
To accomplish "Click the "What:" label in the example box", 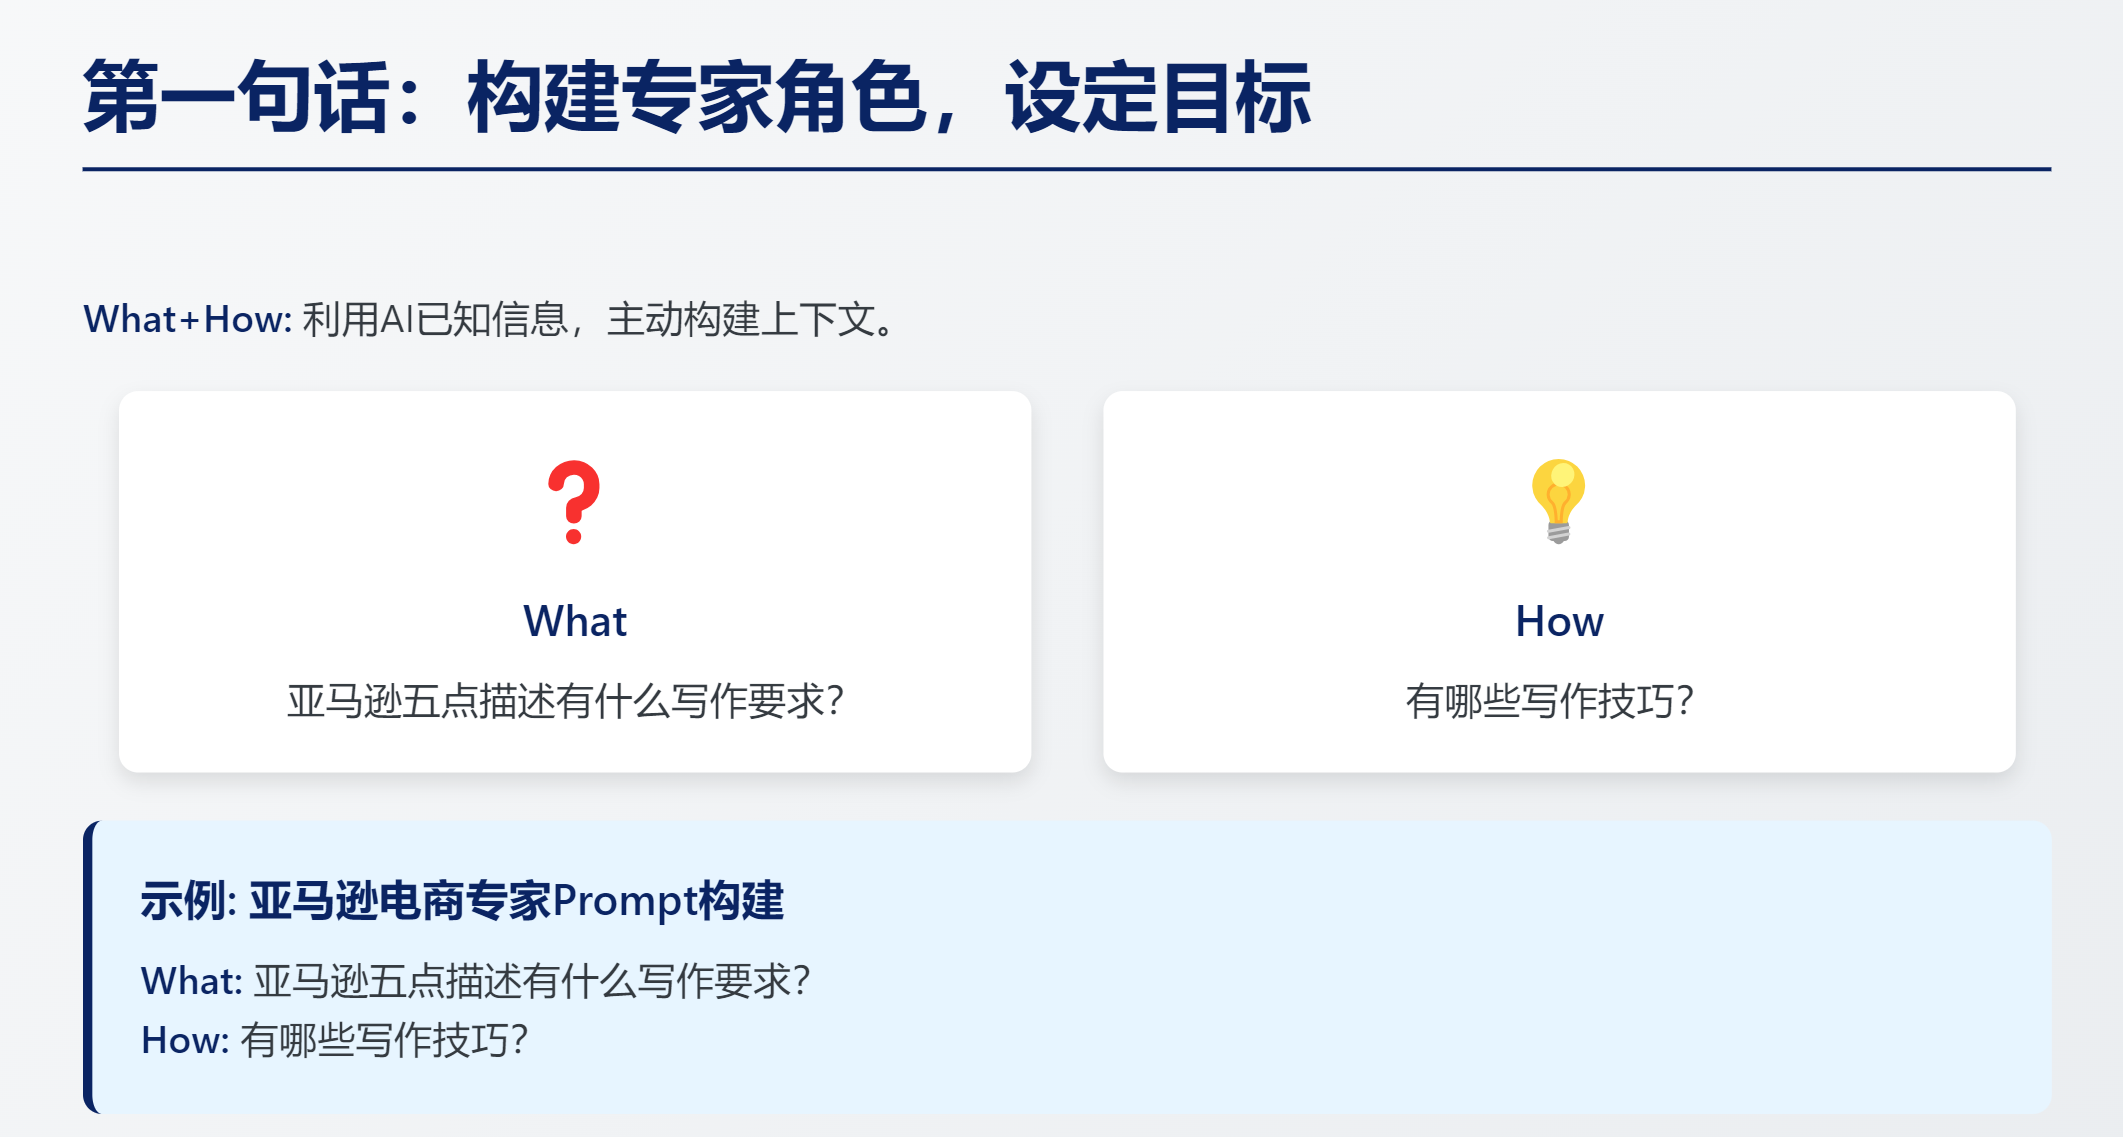I will coord(191,981).
